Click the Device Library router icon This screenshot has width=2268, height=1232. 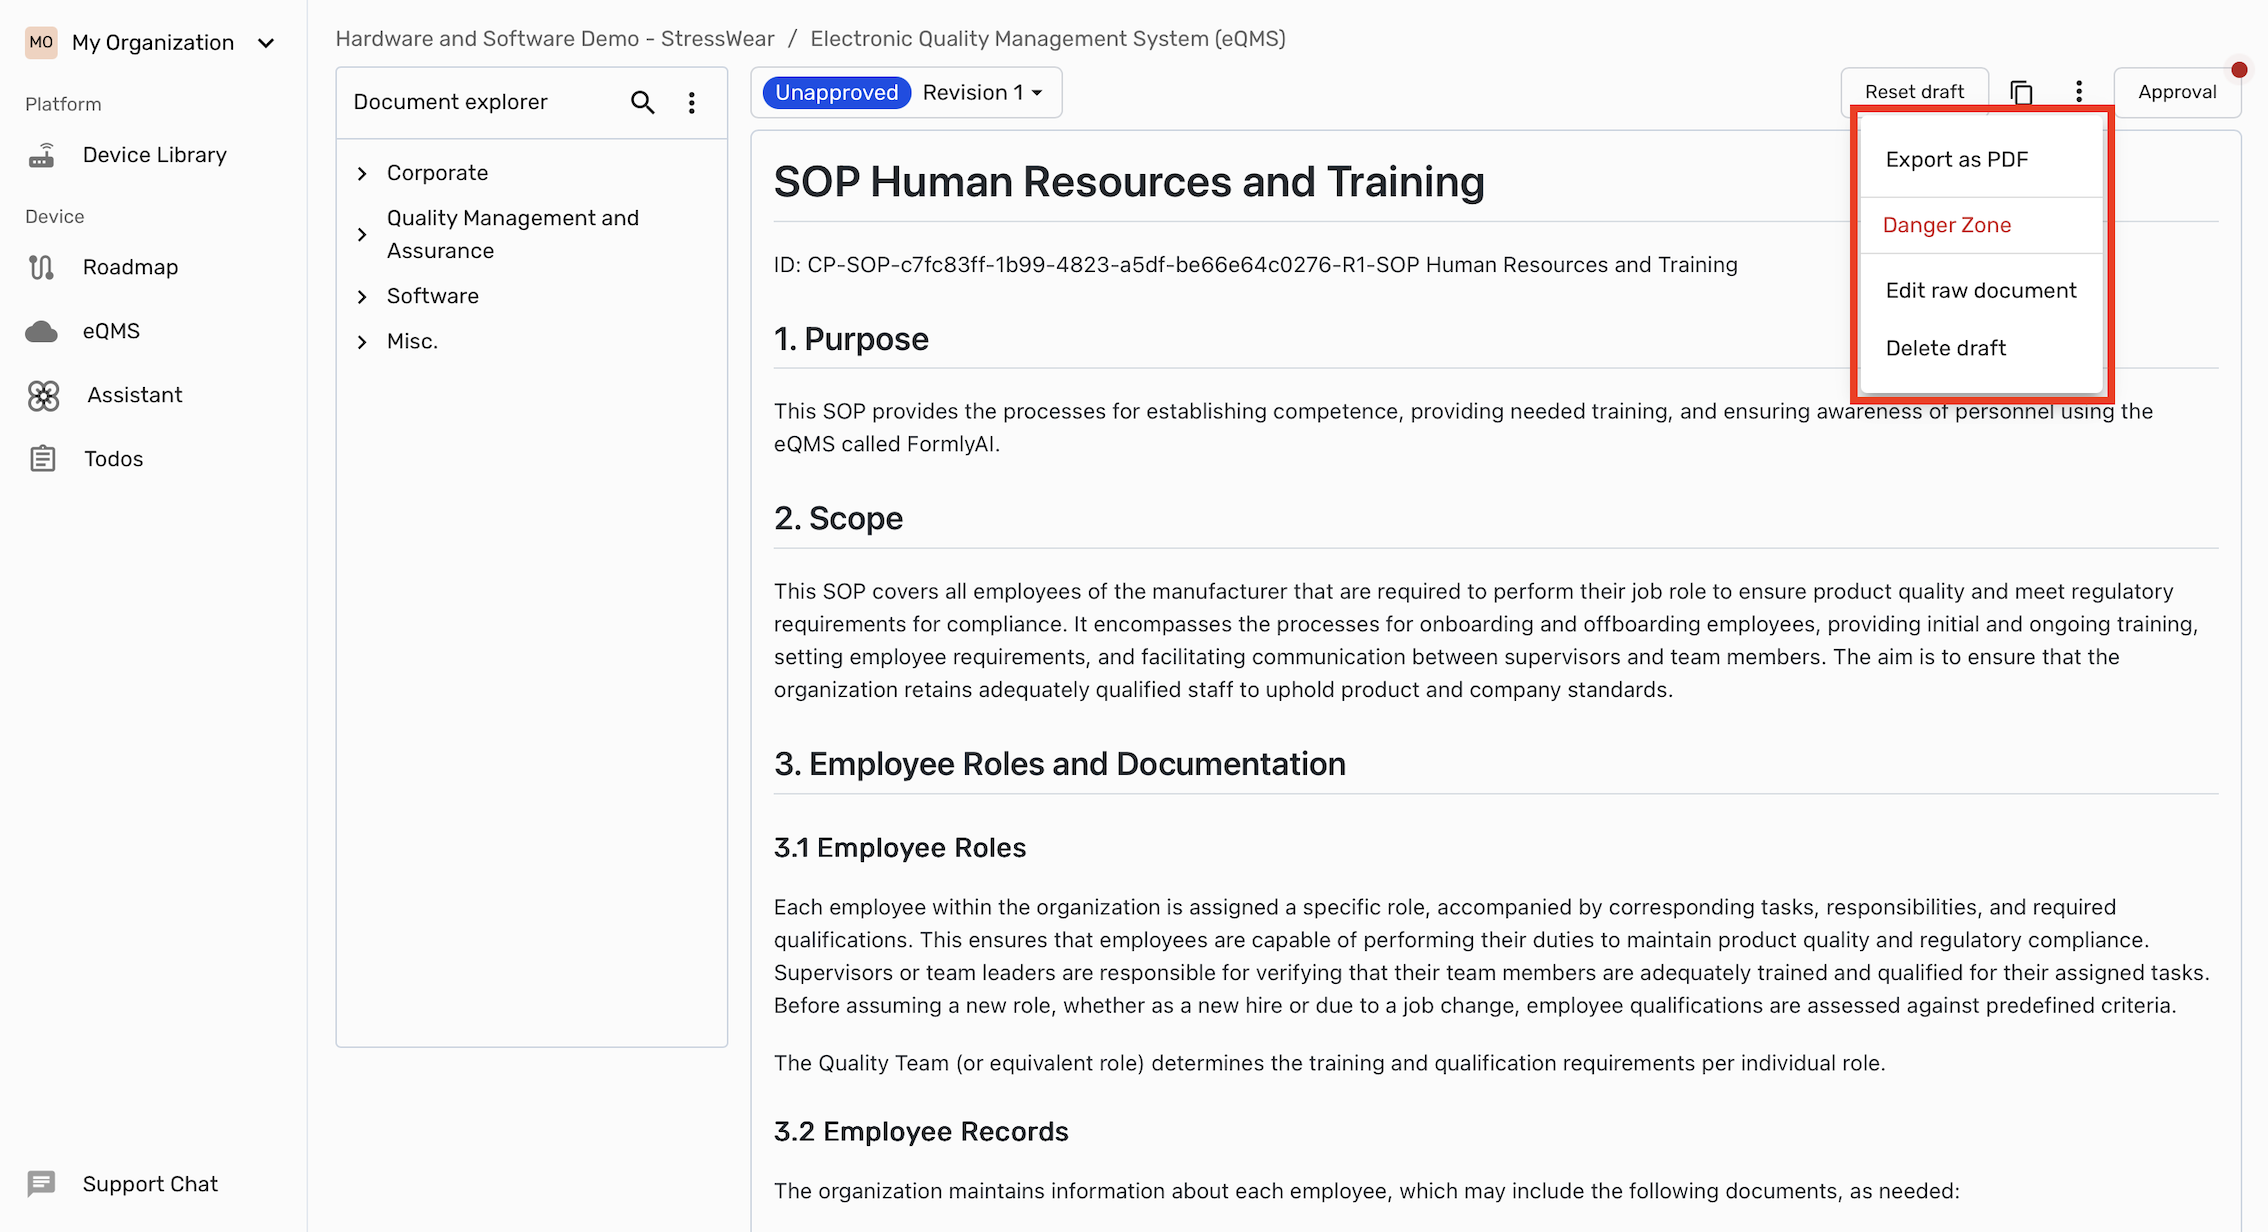[x=42, y=155]
